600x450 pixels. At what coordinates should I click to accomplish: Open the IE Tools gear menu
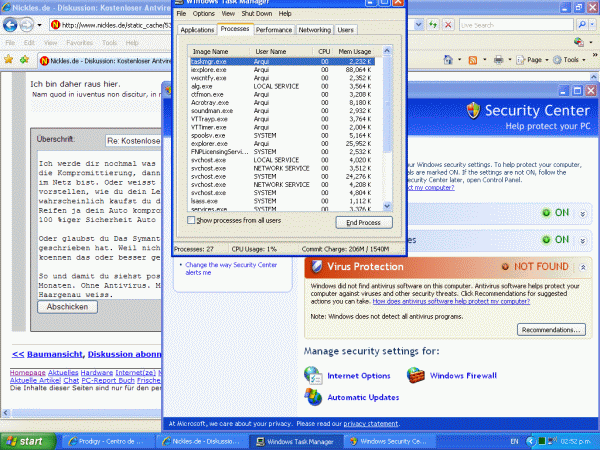tap(569, 60)
